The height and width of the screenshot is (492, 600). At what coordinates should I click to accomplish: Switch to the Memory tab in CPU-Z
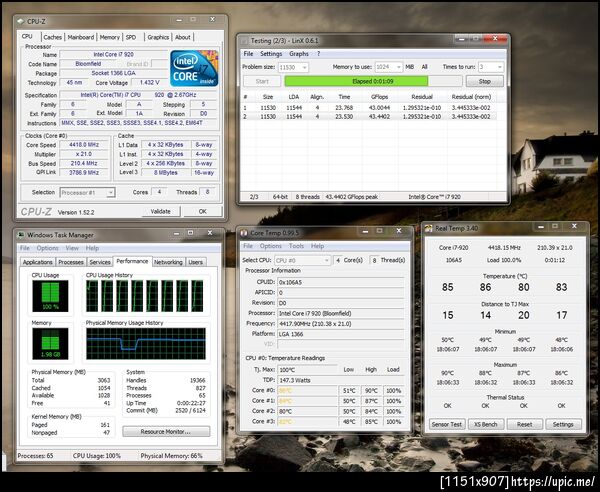tap(110, 37)
